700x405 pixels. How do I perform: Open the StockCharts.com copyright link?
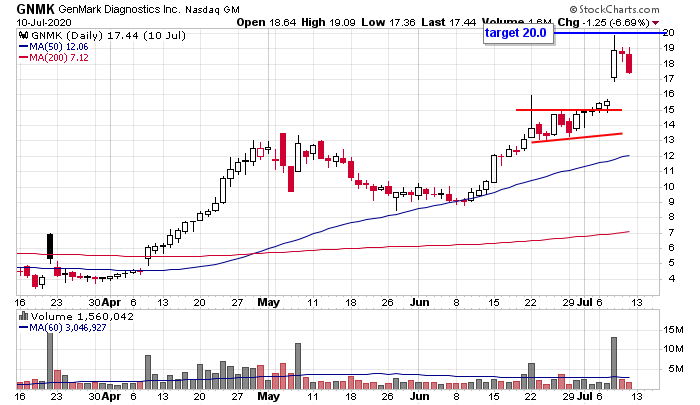click(x=614, y=9)
